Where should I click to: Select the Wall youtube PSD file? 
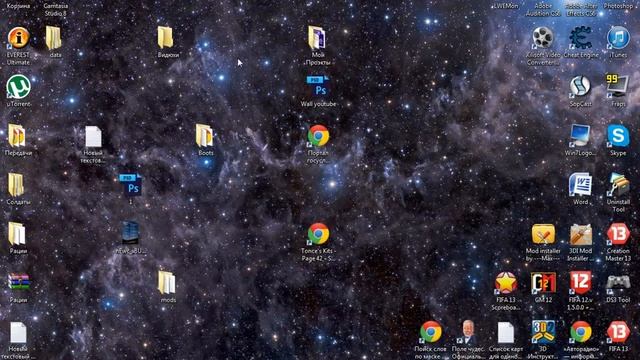click(x=318, y=87)
